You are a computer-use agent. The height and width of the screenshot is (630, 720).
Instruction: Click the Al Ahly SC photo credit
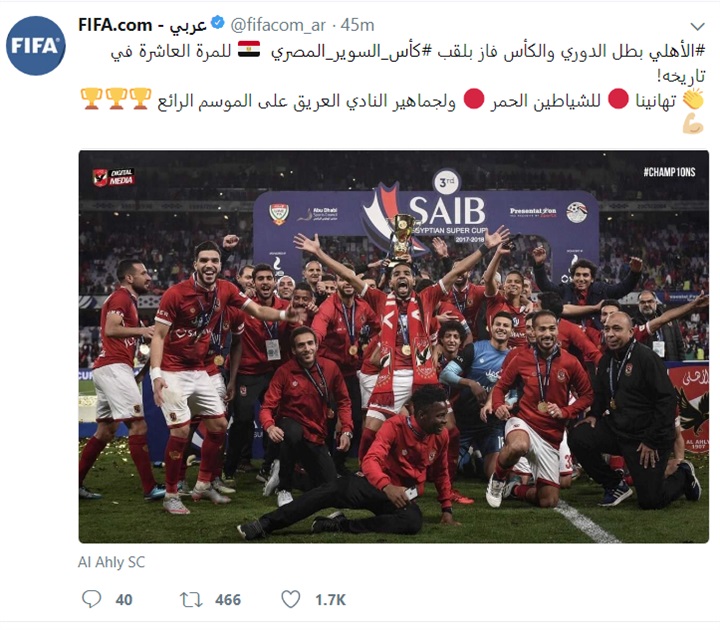pos(112,562)
